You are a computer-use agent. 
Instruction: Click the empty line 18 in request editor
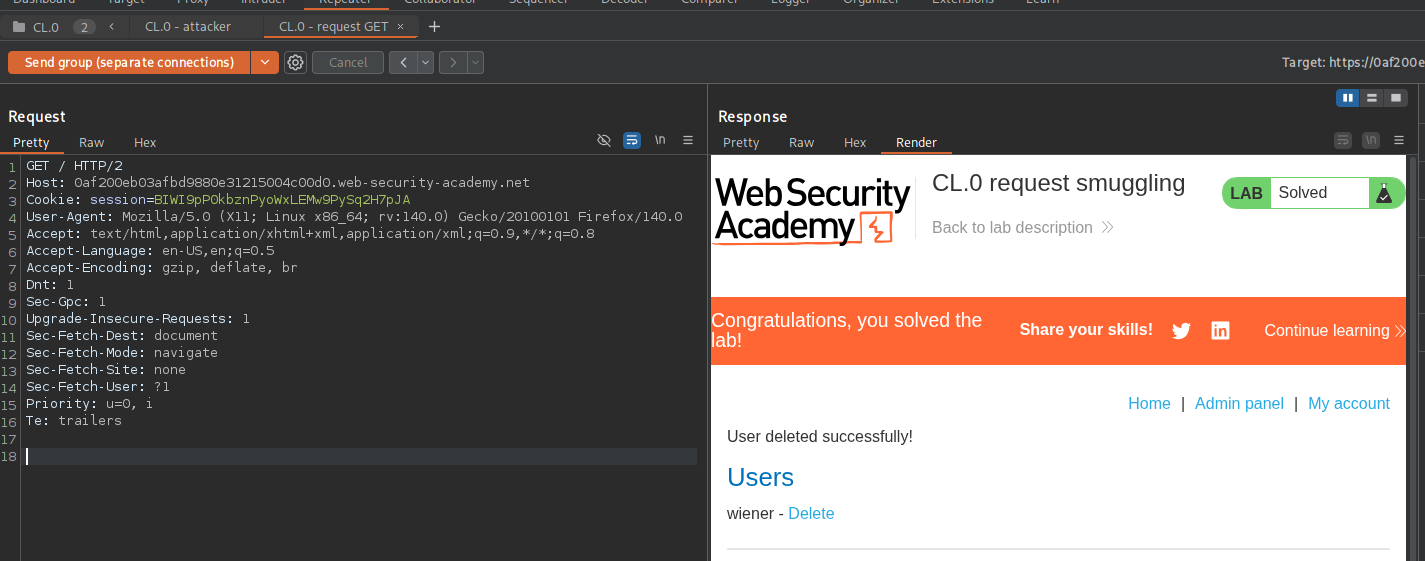point(360,457)
